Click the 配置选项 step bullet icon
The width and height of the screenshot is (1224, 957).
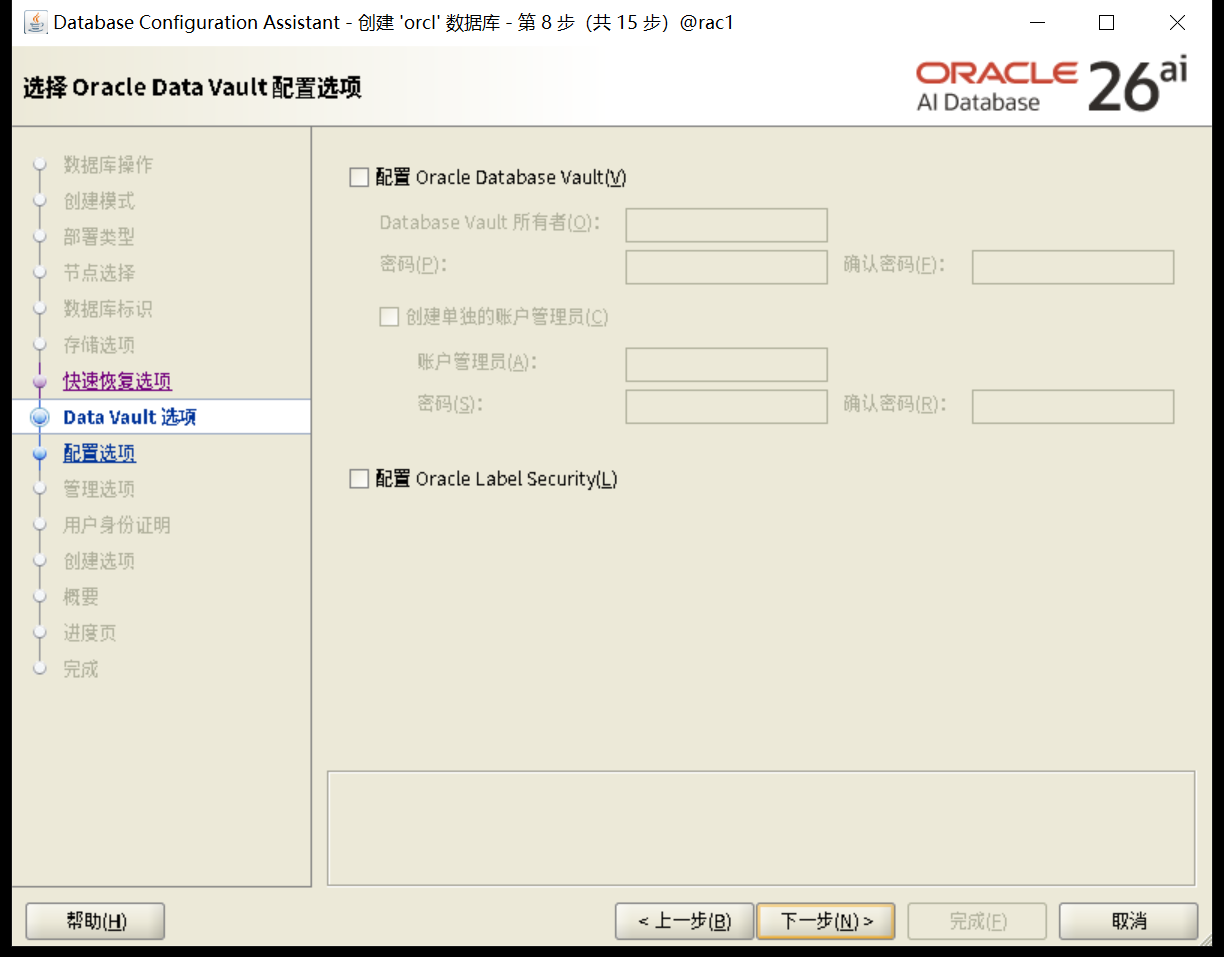point(40,453)
